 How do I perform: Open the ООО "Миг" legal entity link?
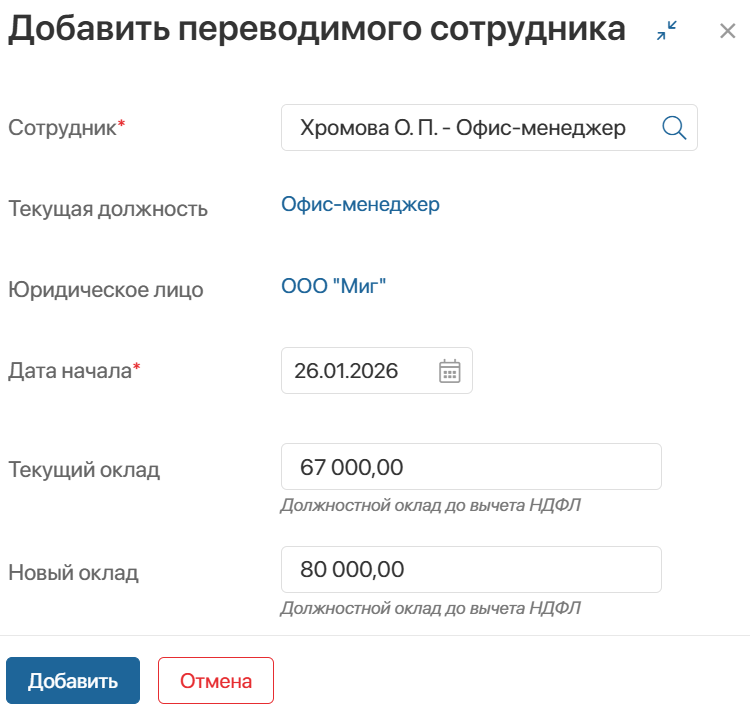(333, 286)
